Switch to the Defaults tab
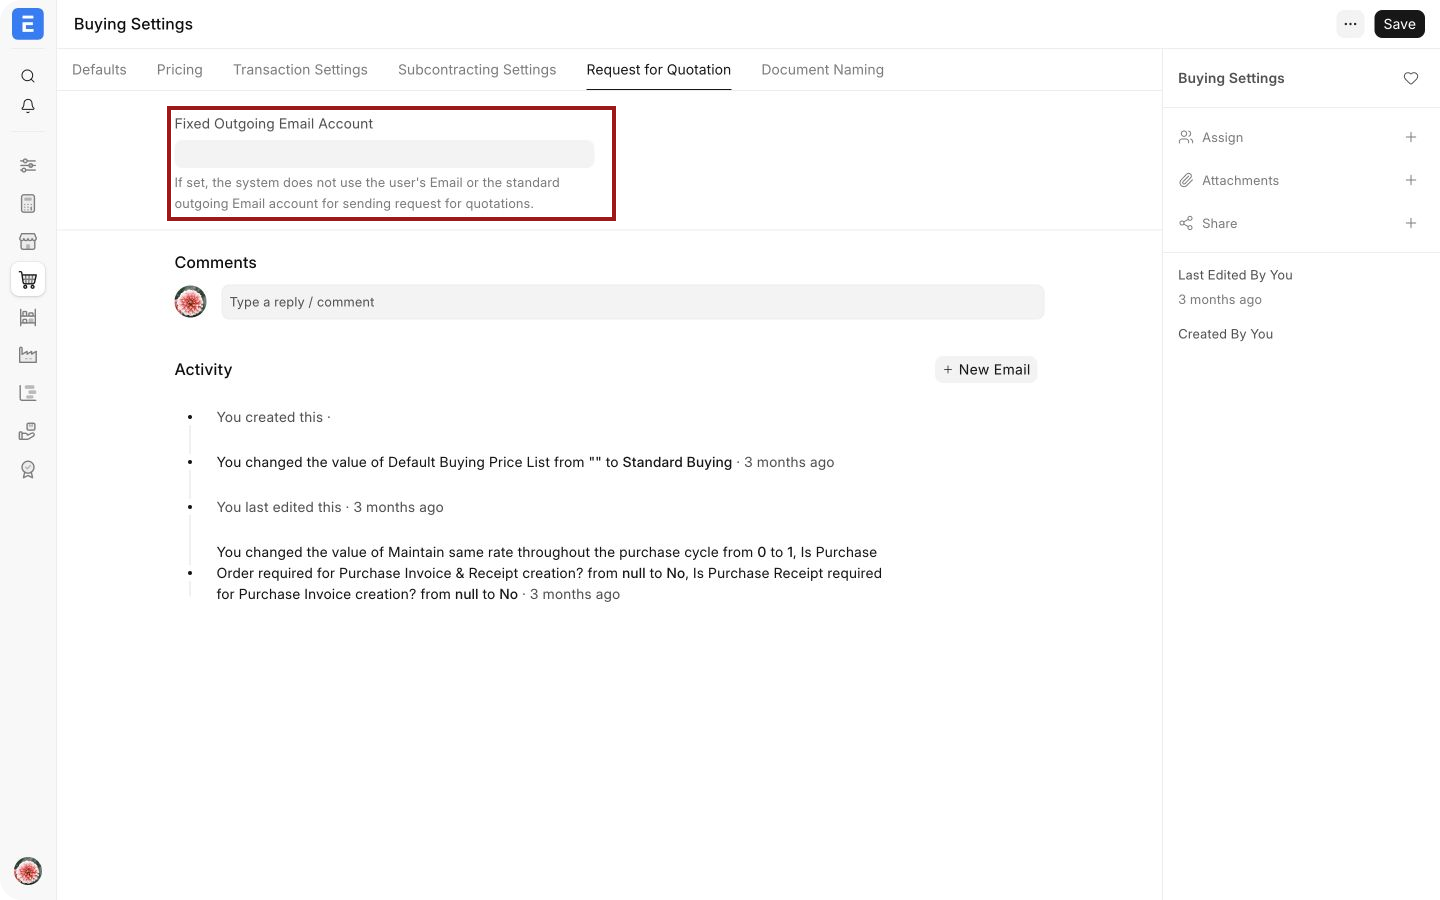Screen dimensions: 1440x900 pos(99,70)
